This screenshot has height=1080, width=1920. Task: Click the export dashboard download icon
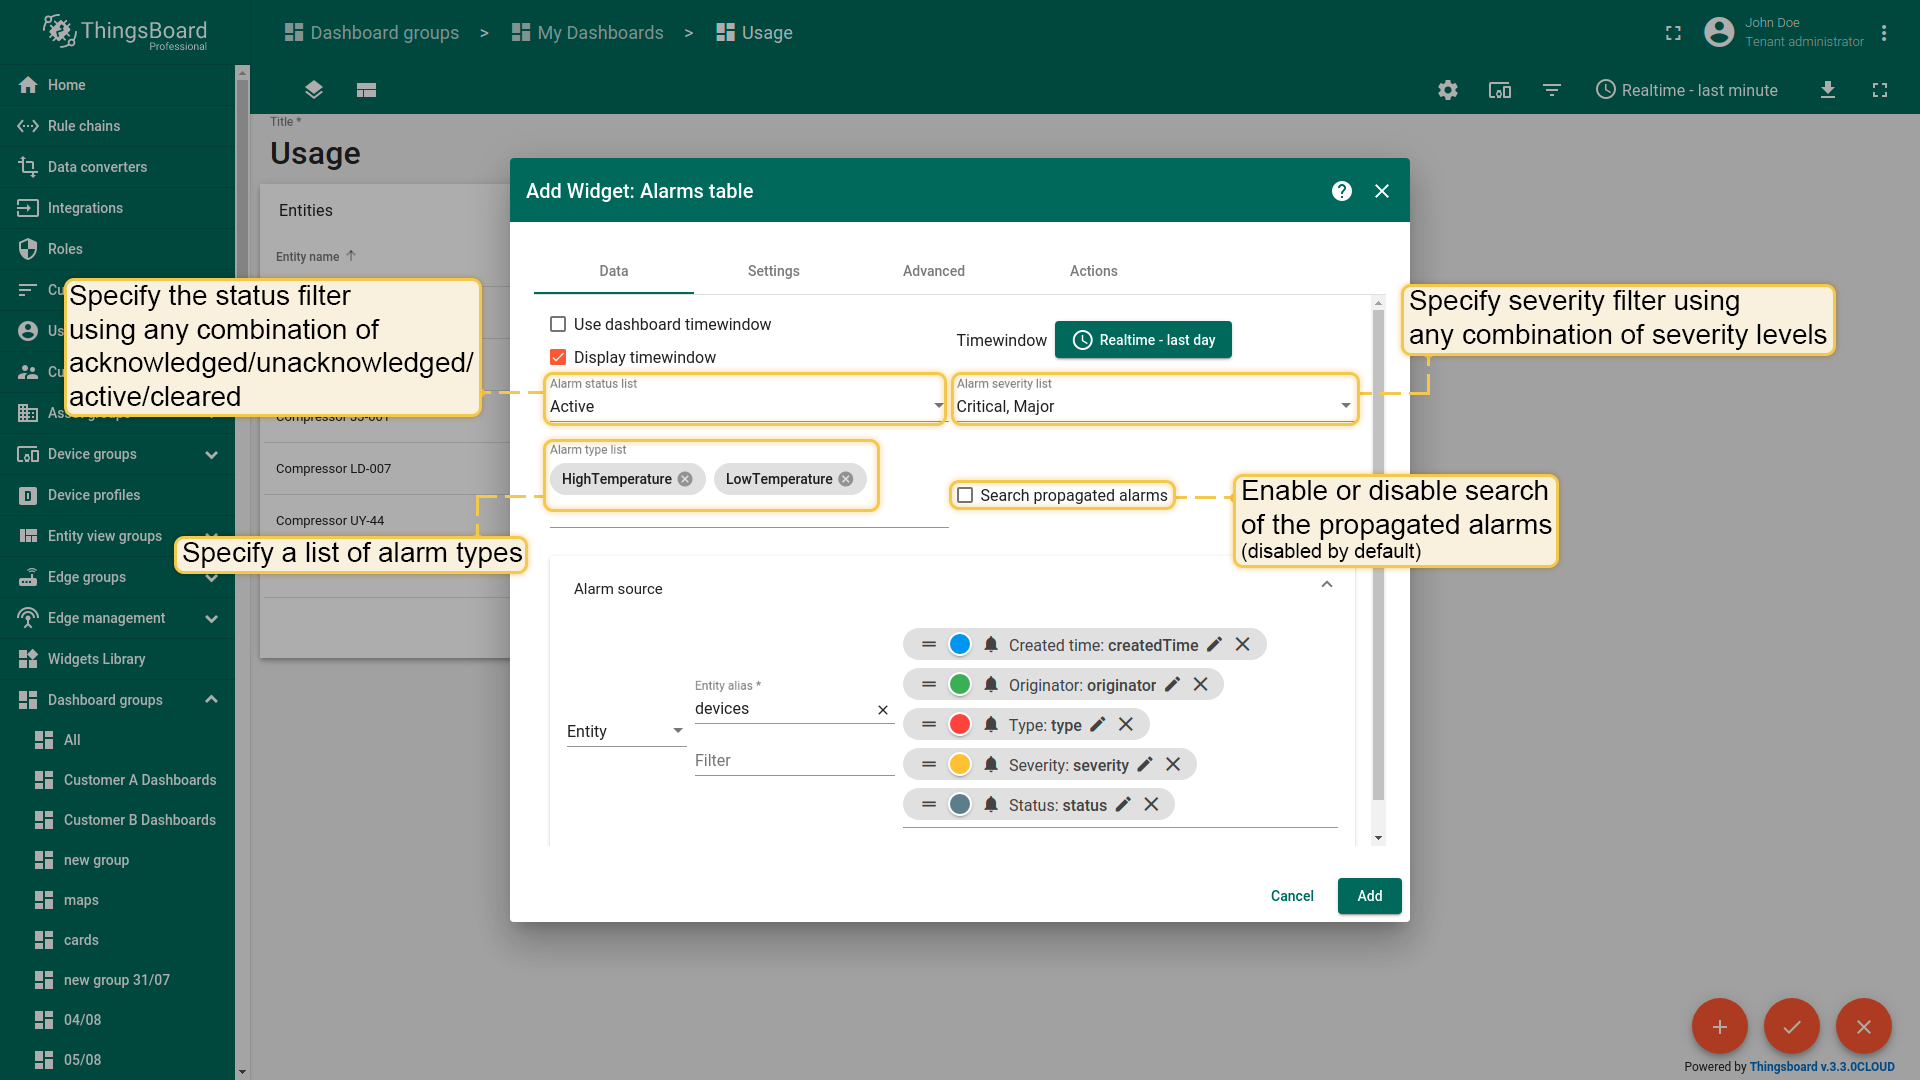(x=1828, y=90)
